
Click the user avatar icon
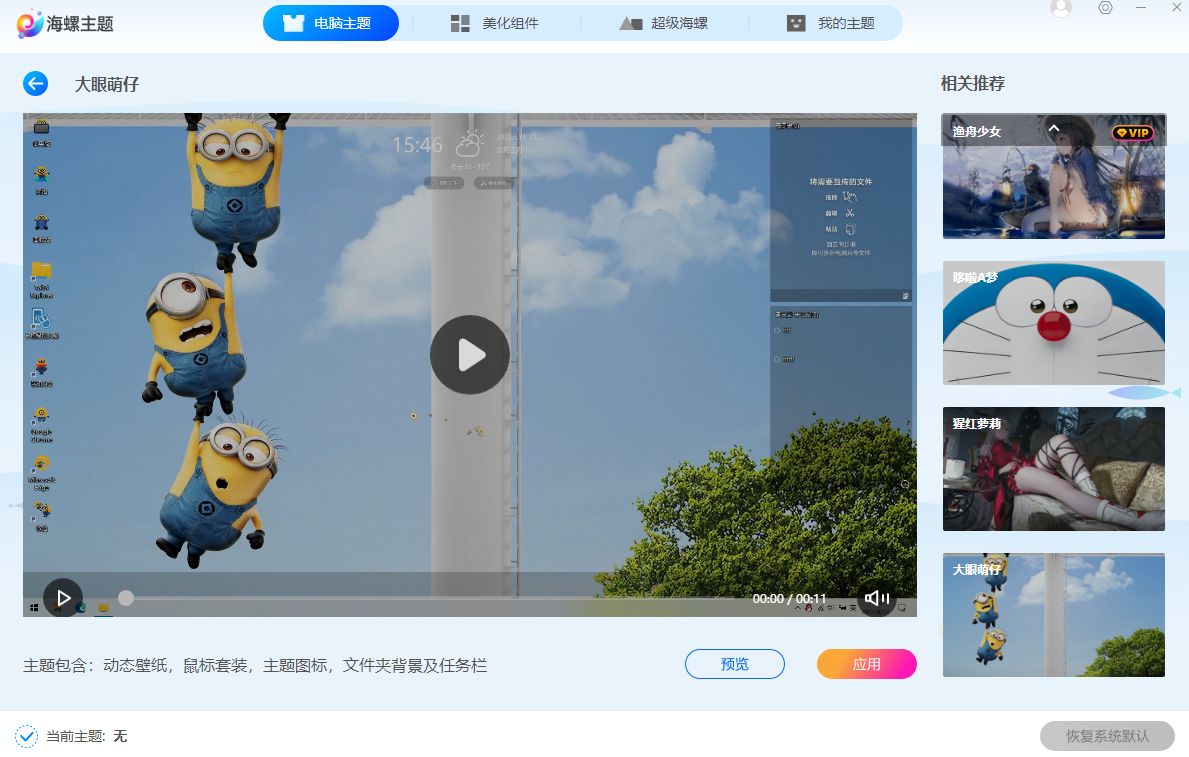1059,8
